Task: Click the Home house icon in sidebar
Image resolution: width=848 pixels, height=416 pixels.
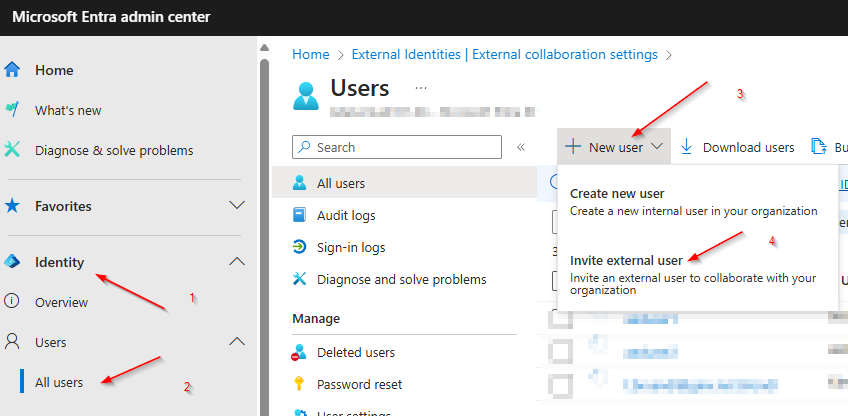Action: pyautogui.click(x=12, y=70)
